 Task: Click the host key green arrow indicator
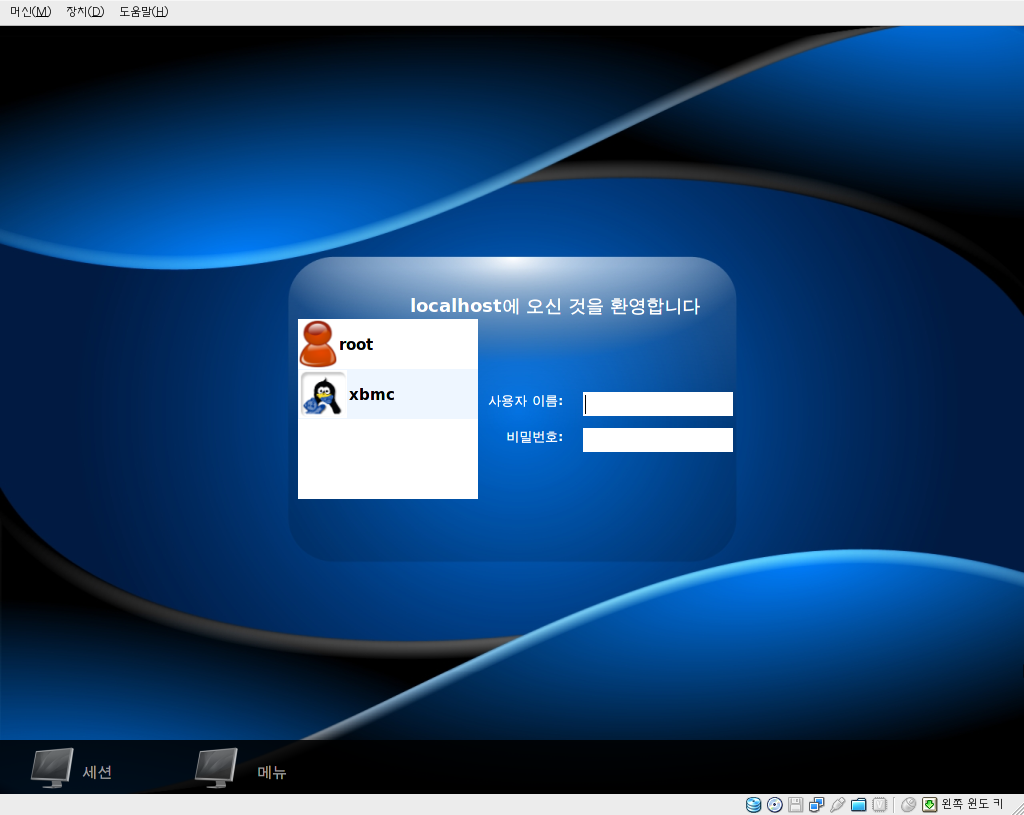929,805
